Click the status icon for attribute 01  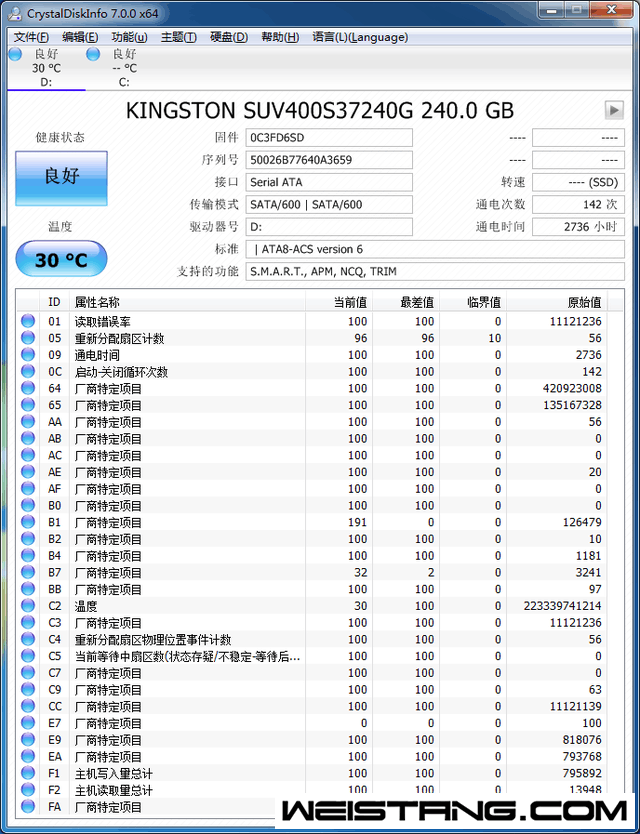[x=28, y=321]
